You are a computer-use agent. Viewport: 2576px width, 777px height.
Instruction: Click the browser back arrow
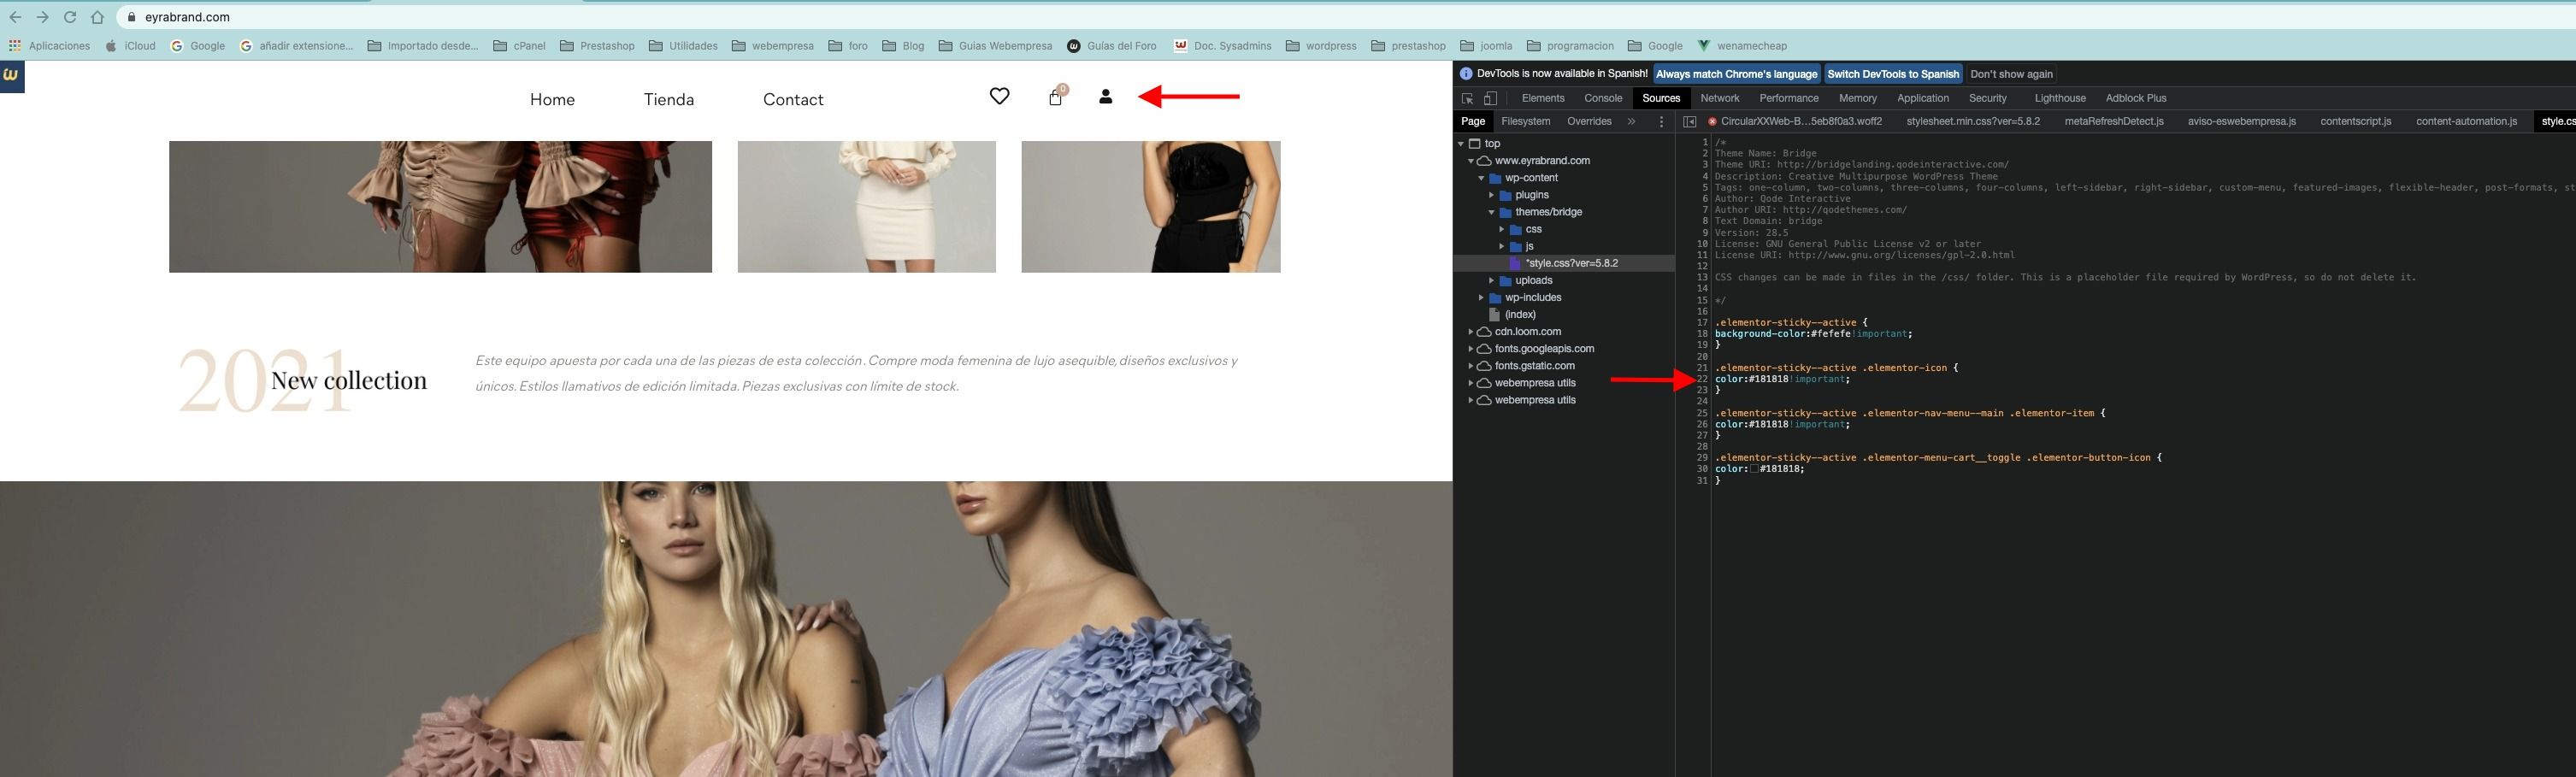(x=15, y=17)
